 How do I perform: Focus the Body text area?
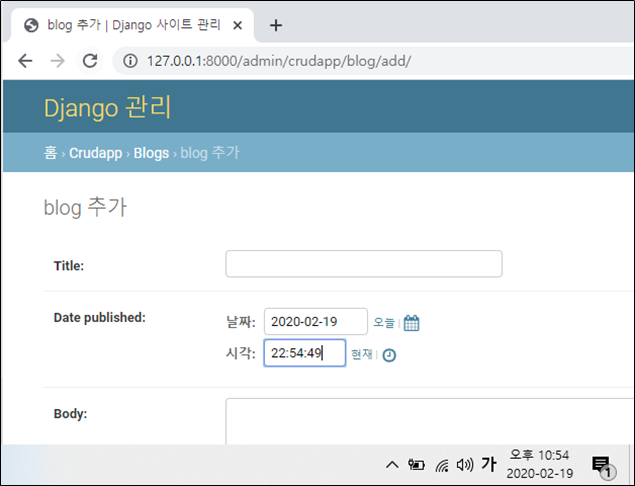tap(430, 421)
